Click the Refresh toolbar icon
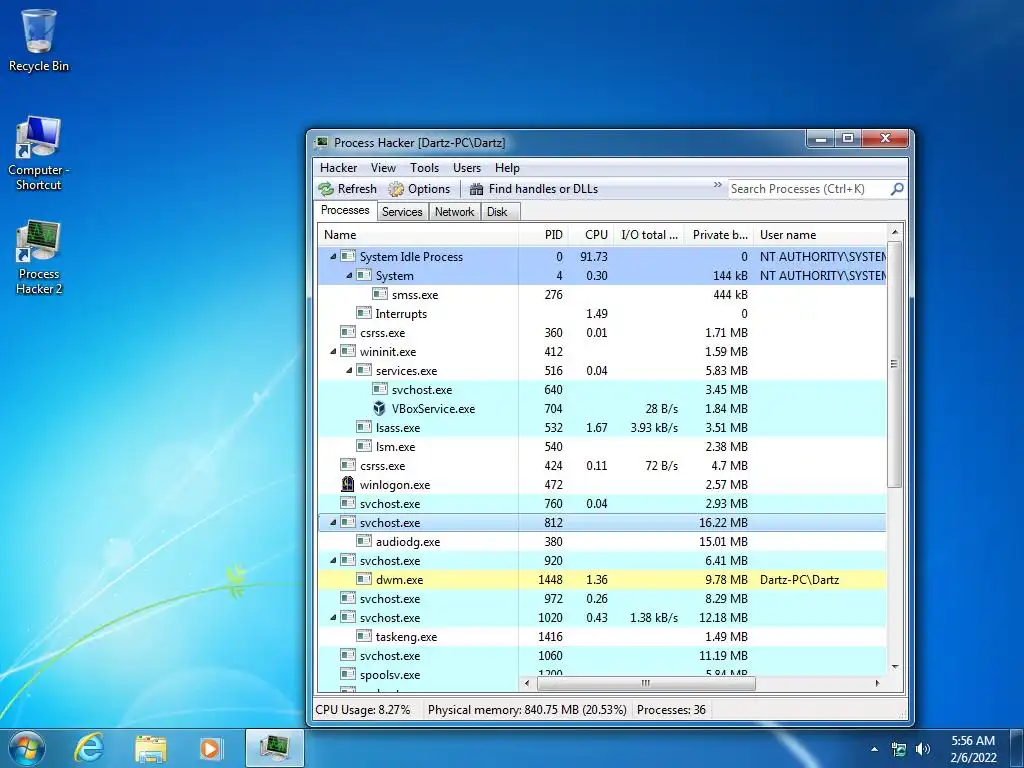1024x768 pixels. [326, 189]
